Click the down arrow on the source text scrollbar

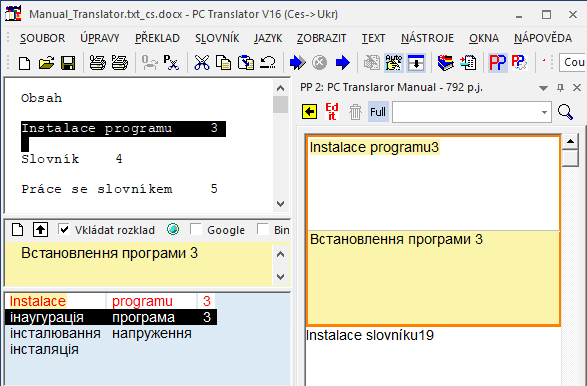pyautogui.click(x=280, y=204)
